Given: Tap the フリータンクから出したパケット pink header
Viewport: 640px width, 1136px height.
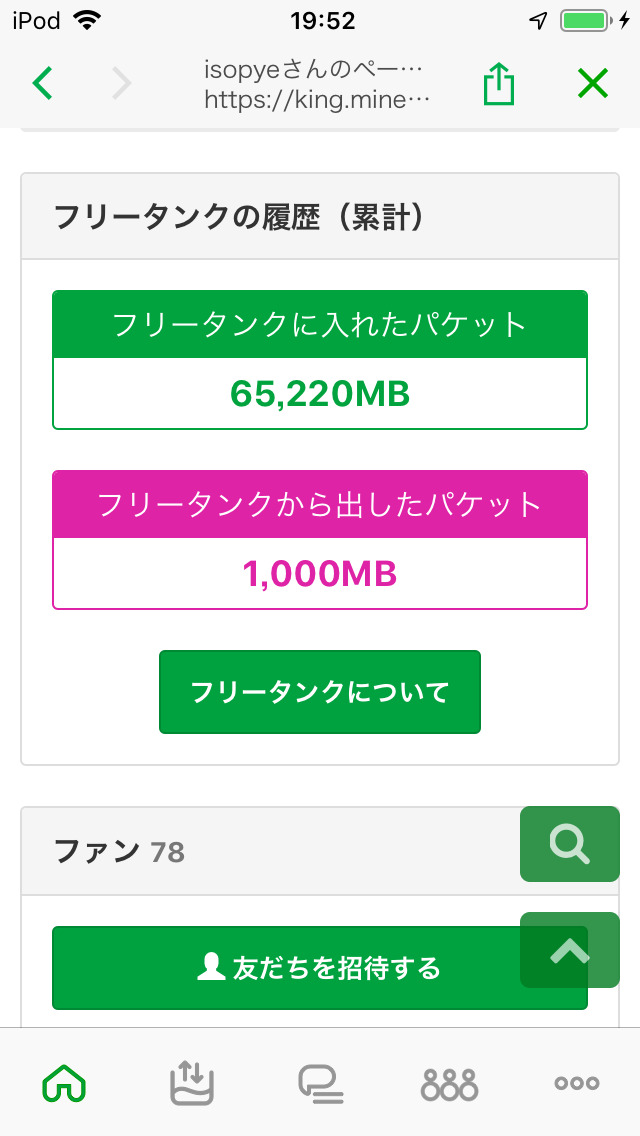Looking at the screenshot, I should tap(320, 505).
